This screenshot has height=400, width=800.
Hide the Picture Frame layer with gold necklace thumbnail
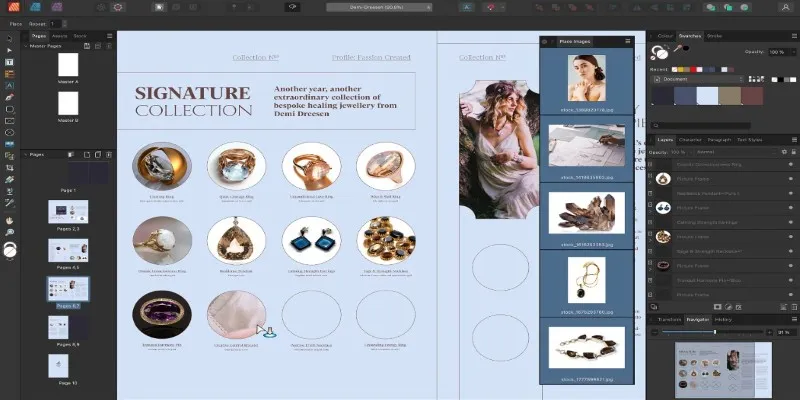click(791, 237)
